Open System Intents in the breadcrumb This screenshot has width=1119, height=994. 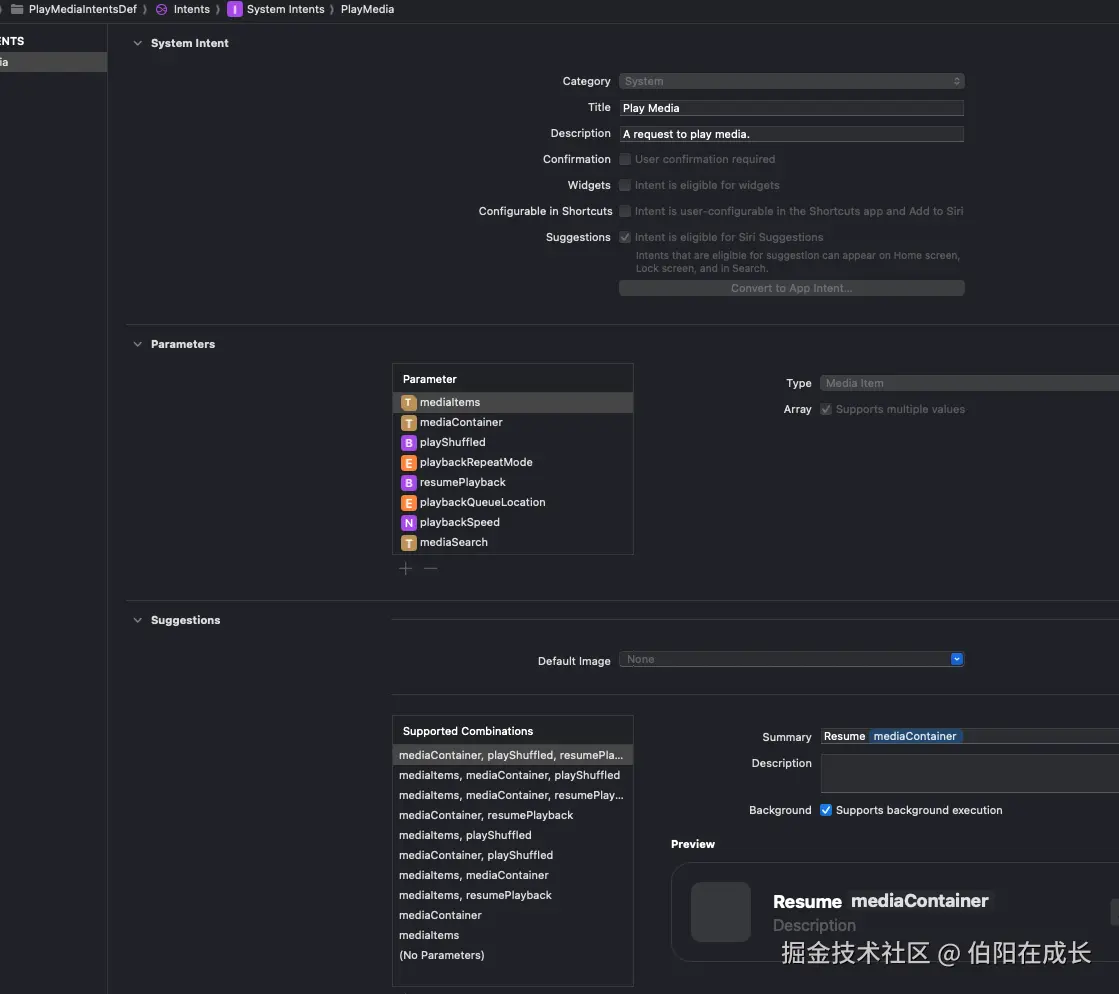point(285,9)
